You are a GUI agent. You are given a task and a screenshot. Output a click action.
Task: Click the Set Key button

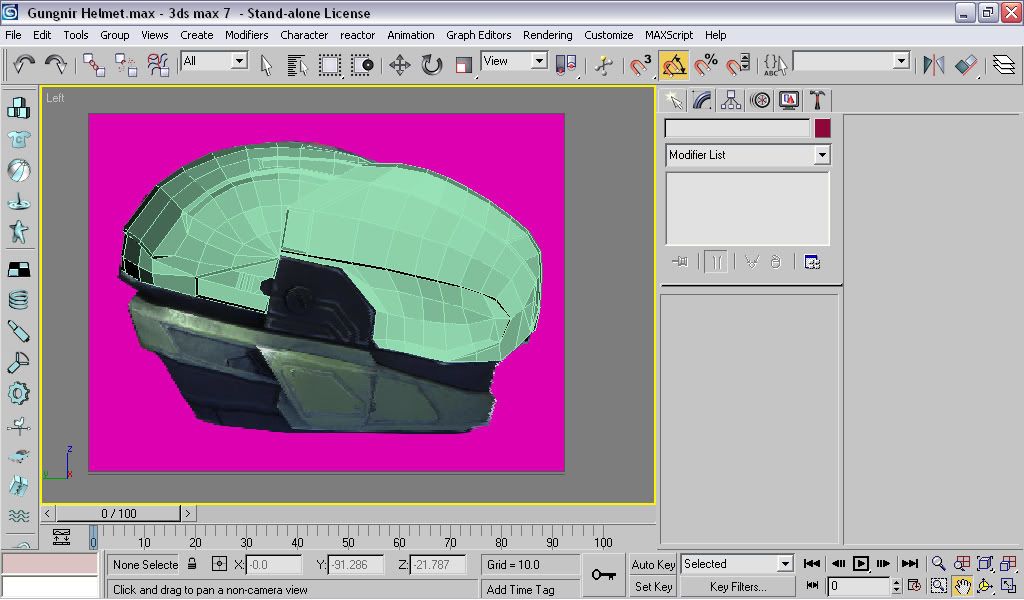pos(652,586)
